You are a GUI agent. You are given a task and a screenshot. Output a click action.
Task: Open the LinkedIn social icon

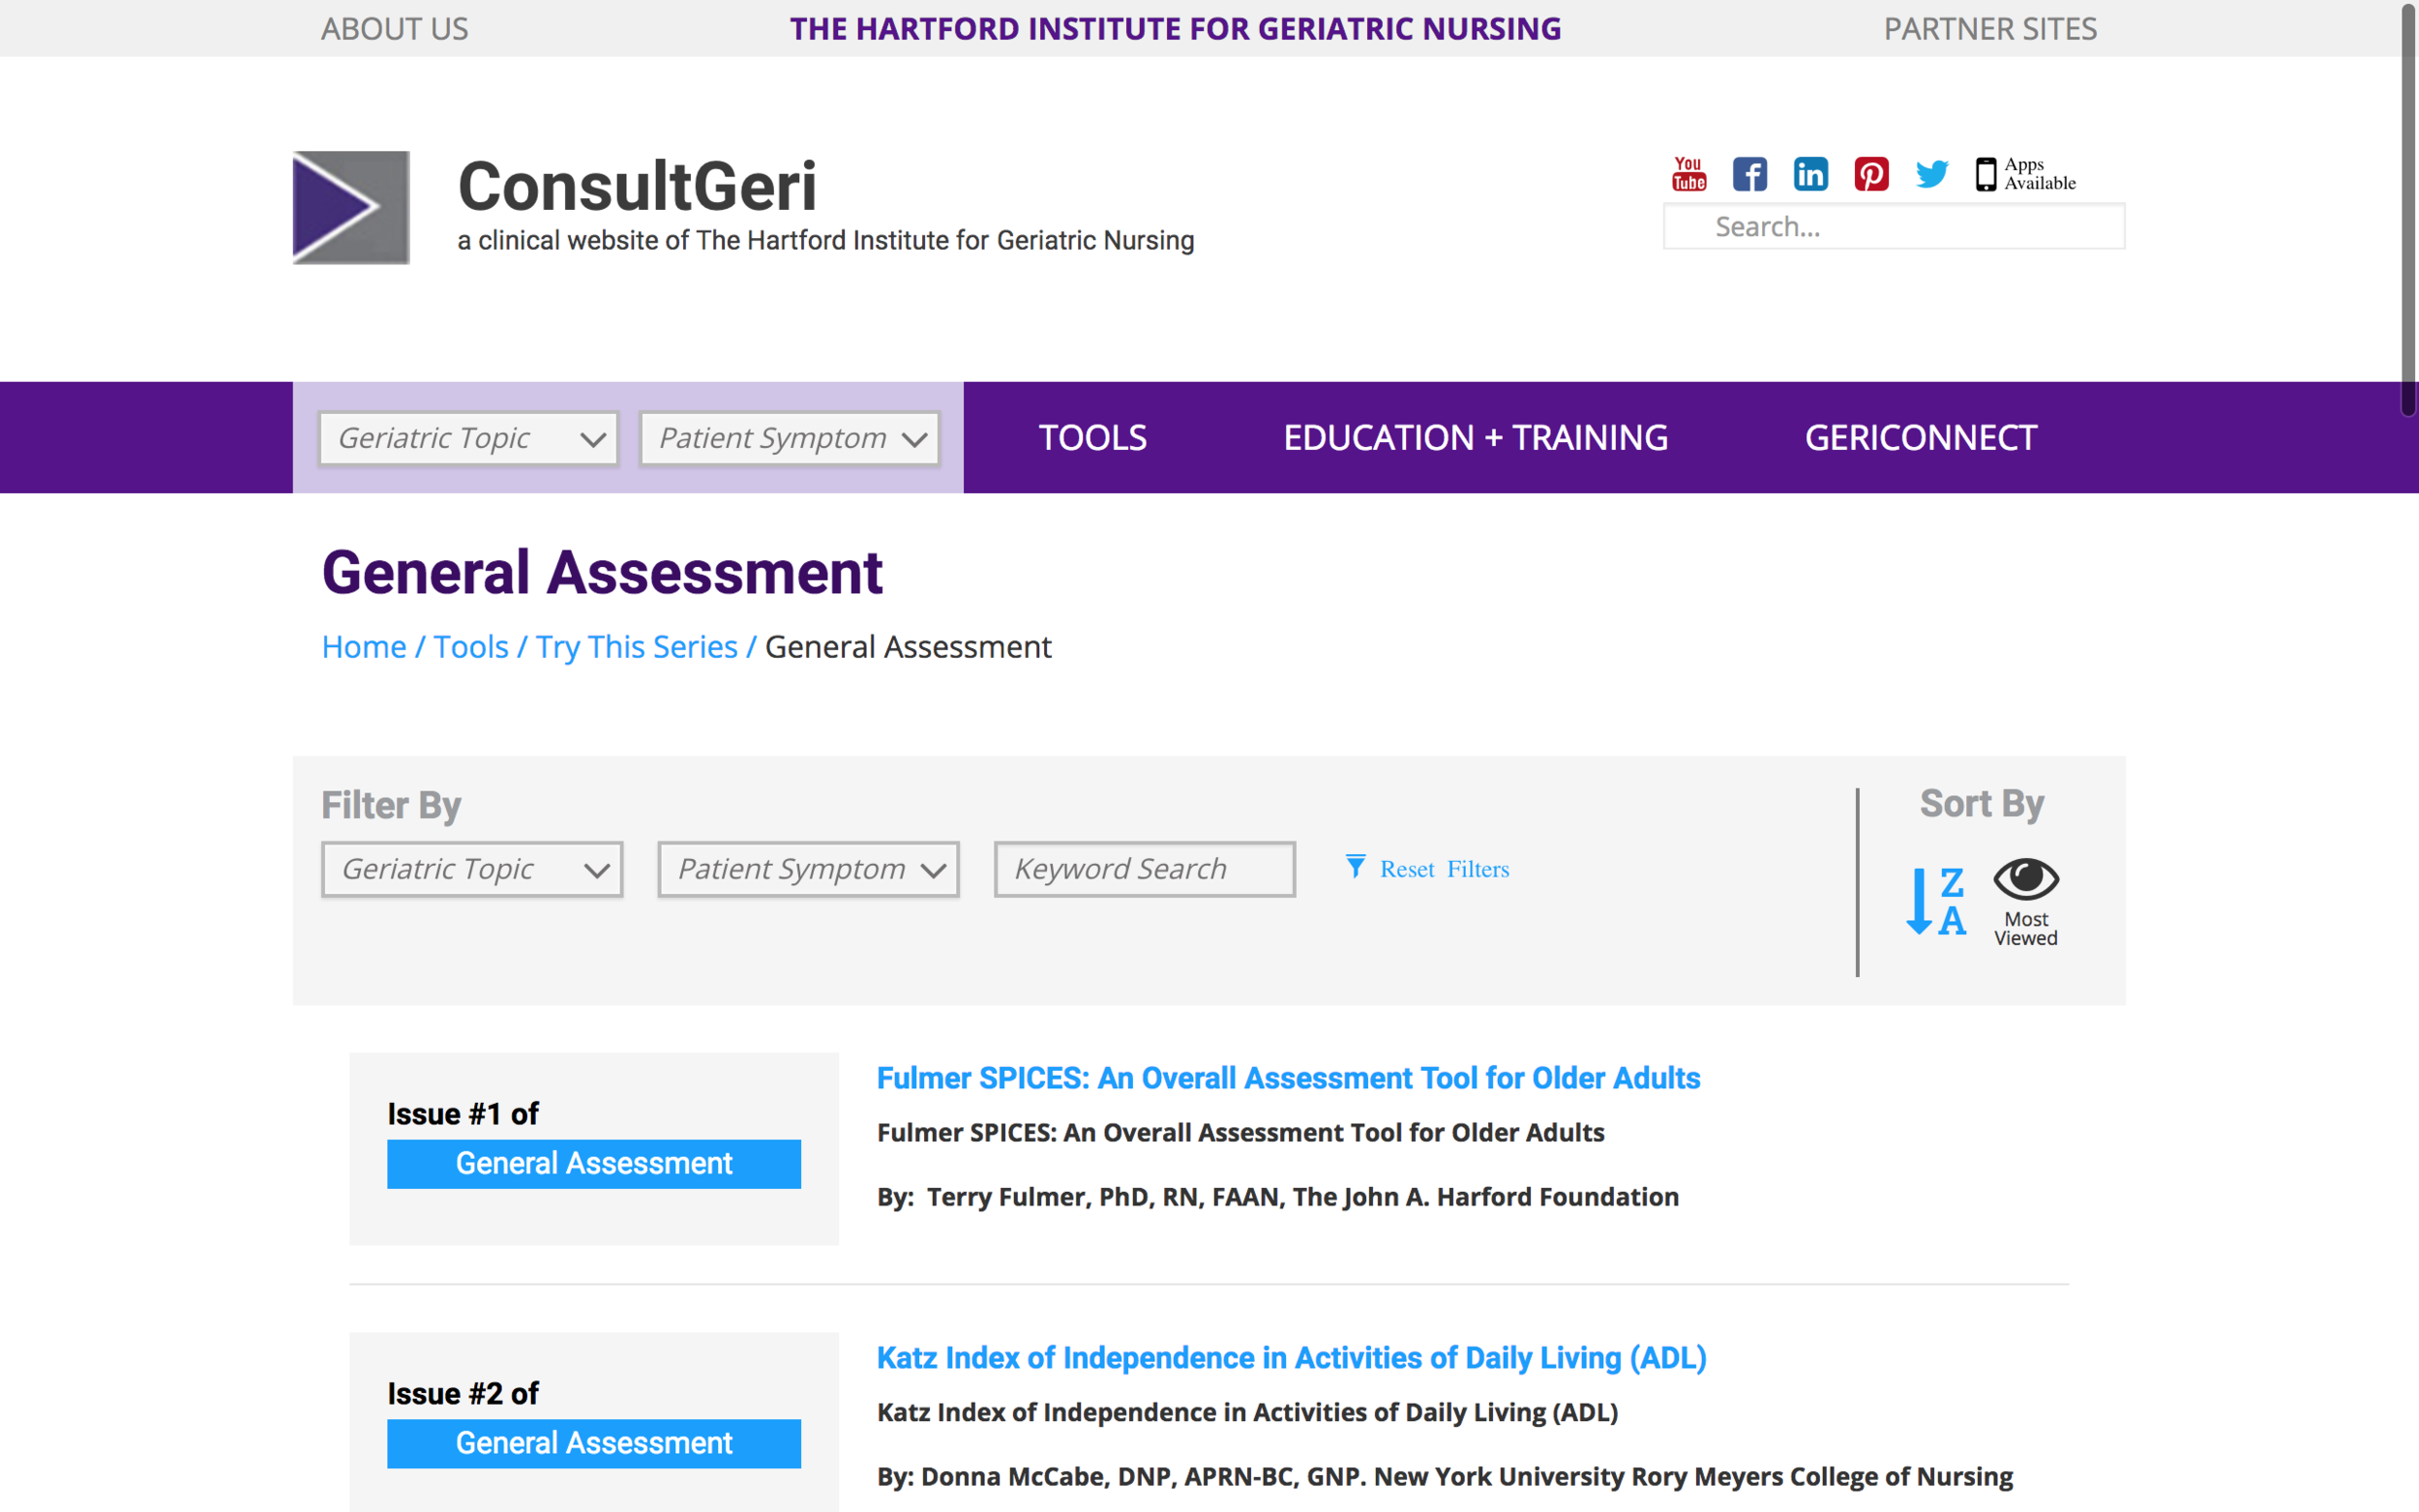(1810, 174)
